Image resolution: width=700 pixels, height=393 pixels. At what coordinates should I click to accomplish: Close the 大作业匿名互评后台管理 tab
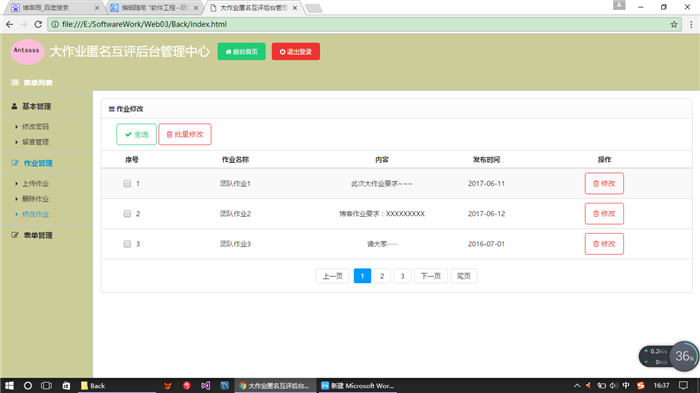[295, 8]
